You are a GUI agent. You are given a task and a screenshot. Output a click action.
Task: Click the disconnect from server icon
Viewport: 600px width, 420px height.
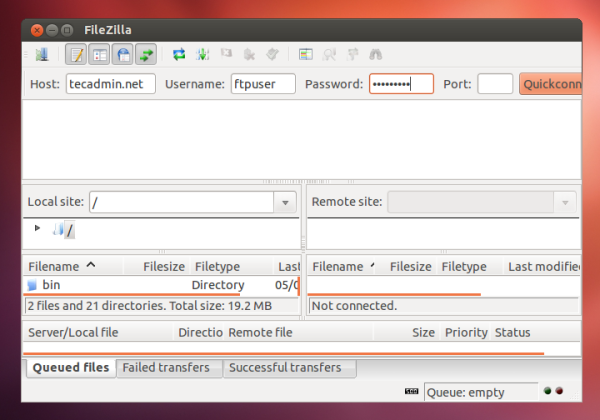(x=250, y=55)
